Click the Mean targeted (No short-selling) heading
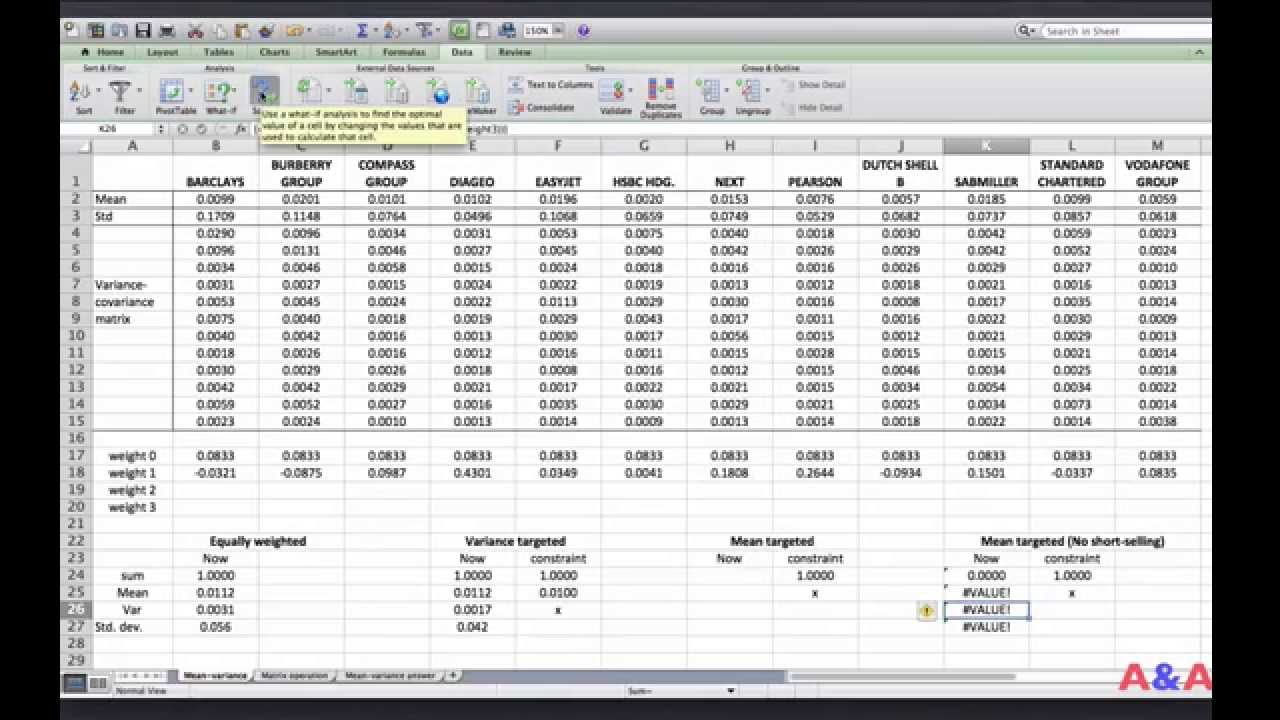The height and width of the screenshot is (720, 1280). pyautogui.click(x=1072, y=541)
